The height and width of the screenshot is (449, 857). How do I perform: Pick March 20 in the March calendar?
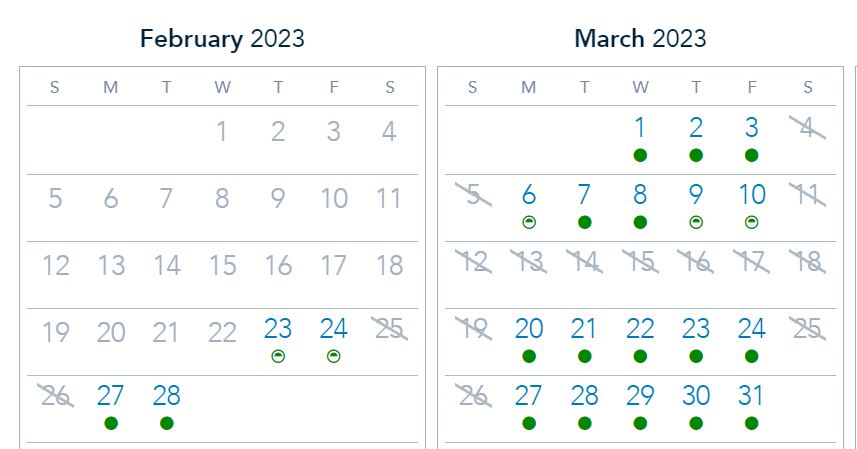coord(529,328)
